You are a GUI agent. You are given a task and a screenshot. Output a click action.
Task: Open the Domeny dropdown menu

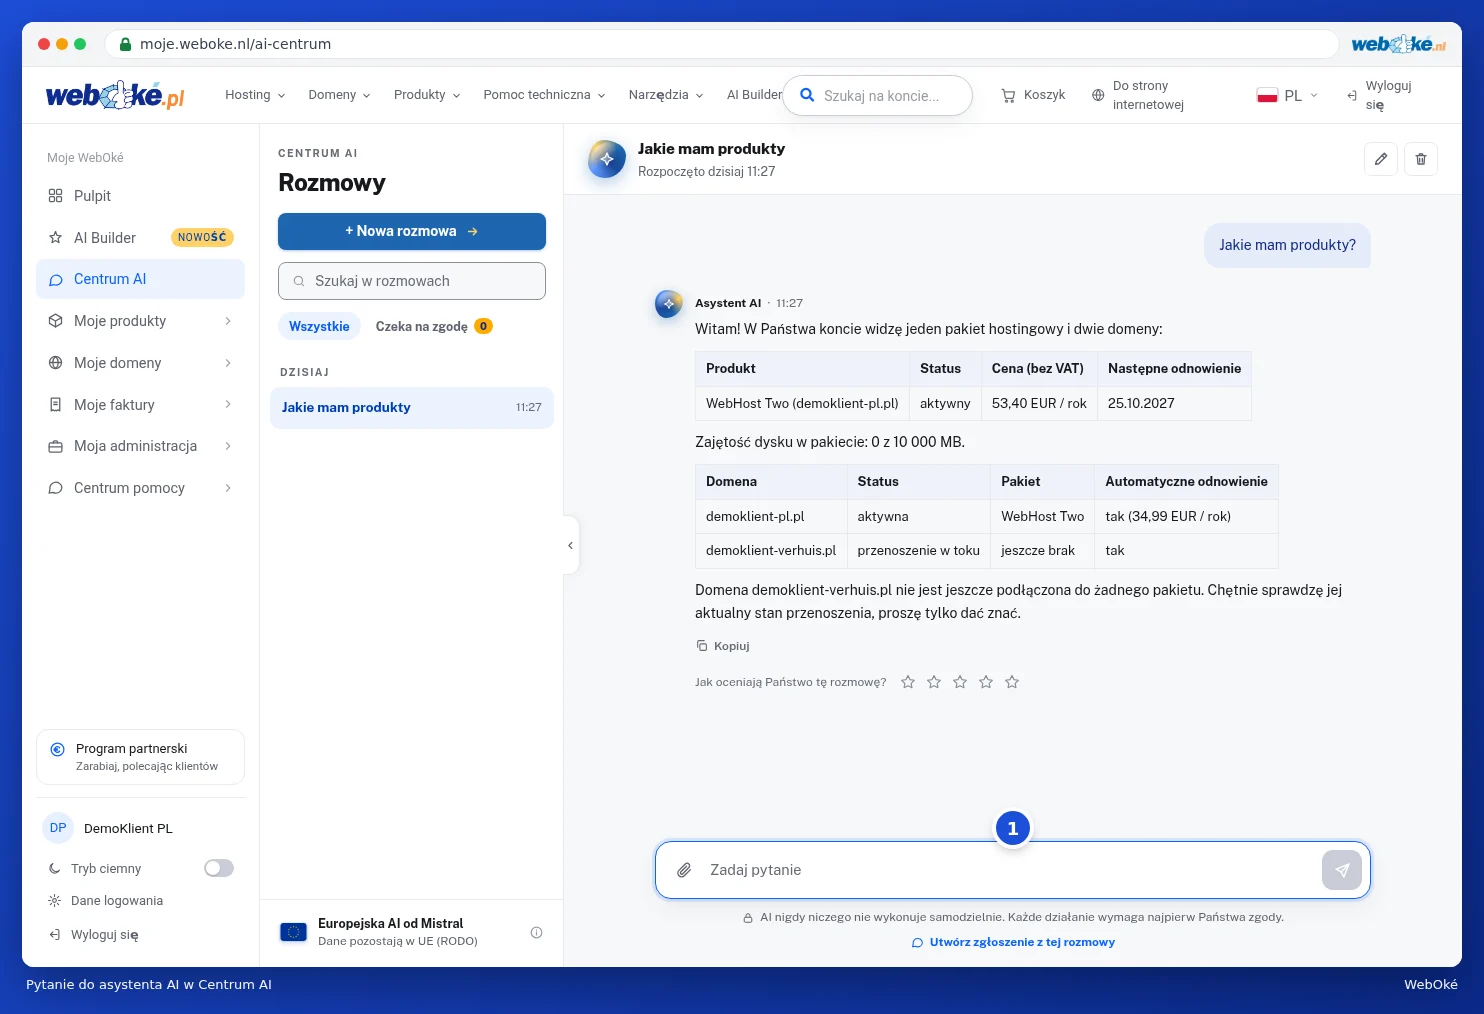[339, 95]
